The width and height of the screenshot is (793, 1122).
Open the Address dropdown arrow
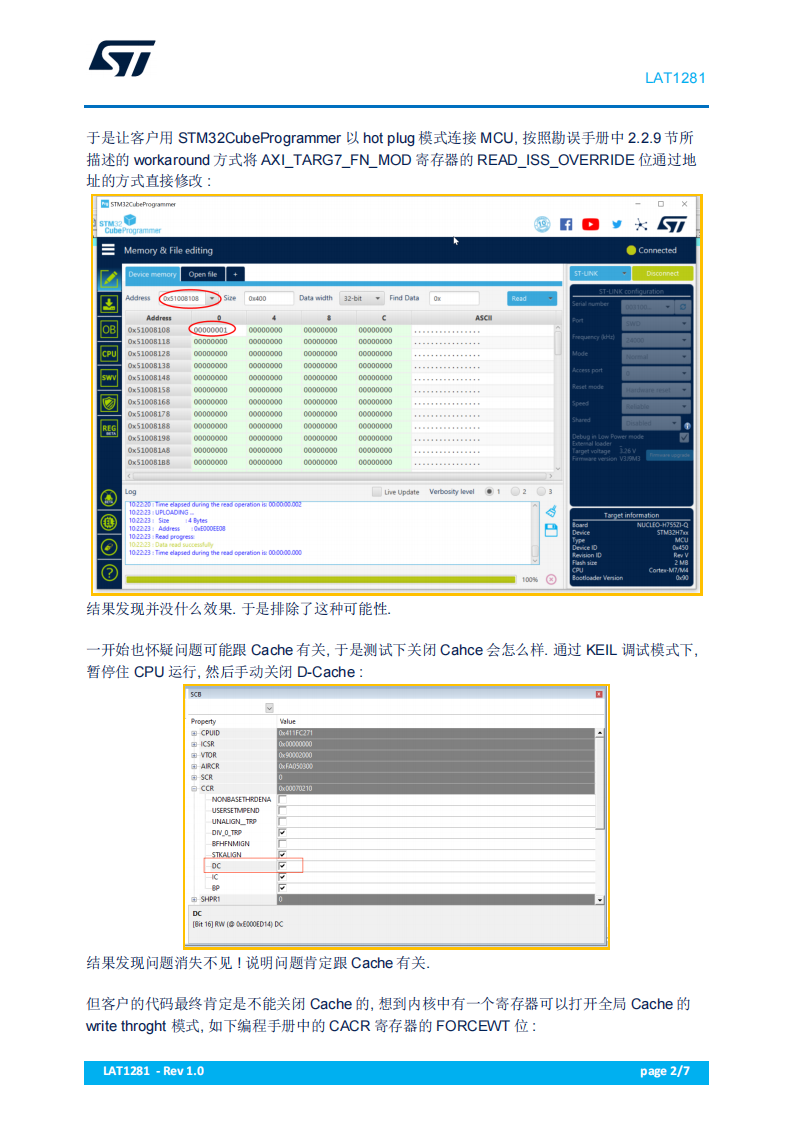click(x=213, y=298)
